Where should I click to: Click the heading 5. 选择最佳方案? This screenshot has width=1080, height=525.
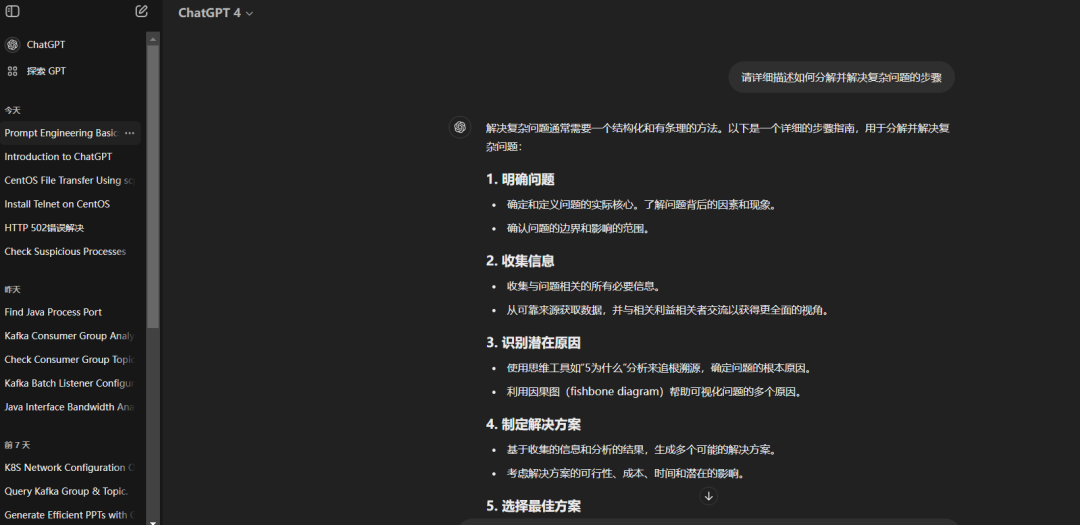[x=533, y=506]
